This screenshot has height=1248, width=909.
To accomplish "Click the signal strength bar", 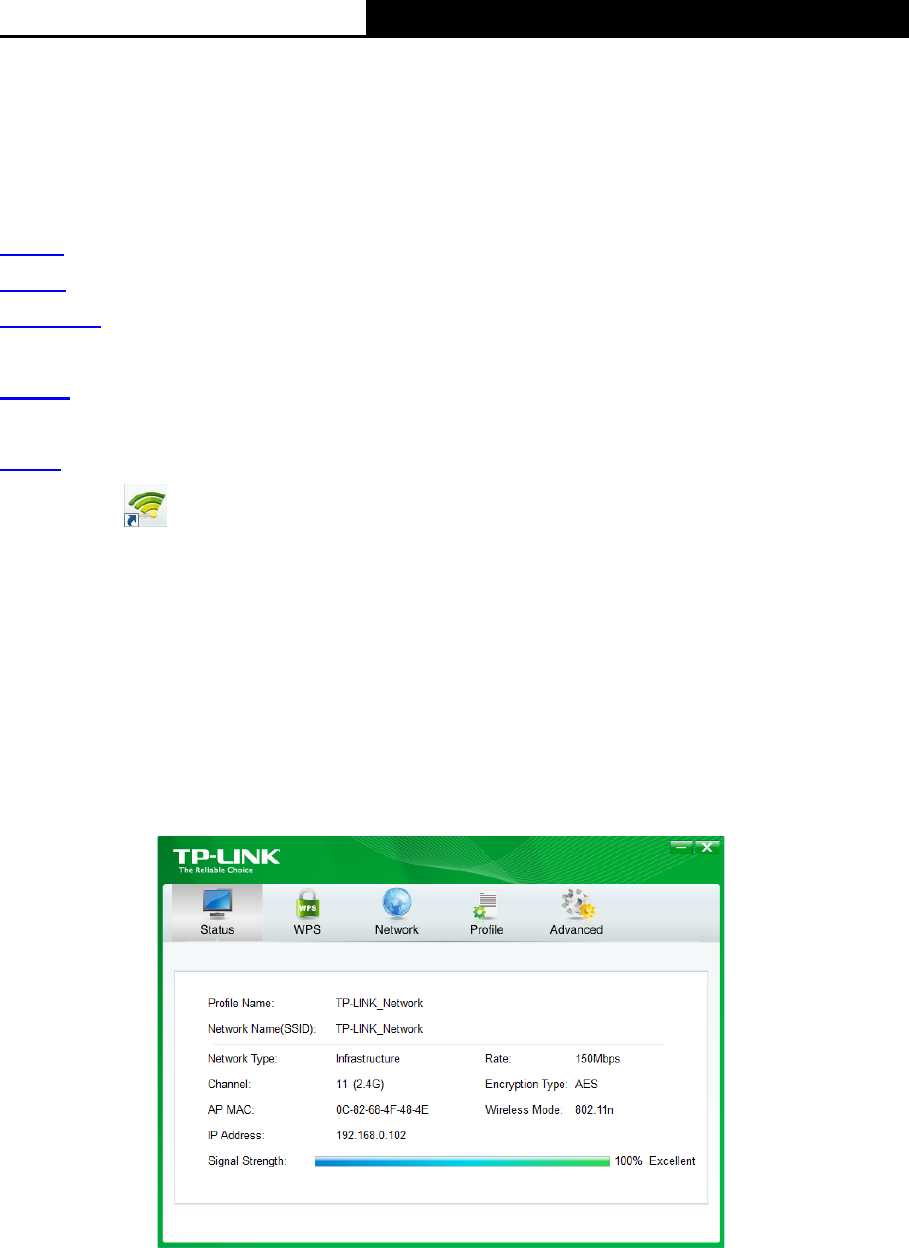I will [462, 1161].
